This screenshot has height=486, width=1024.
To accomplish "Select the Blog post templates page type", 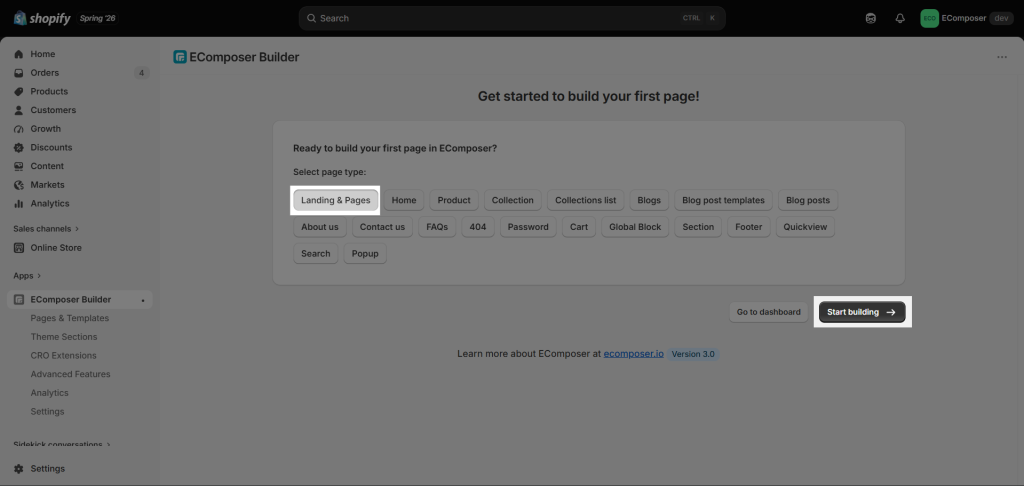I will pyautogui.click(x=724, y=201).
